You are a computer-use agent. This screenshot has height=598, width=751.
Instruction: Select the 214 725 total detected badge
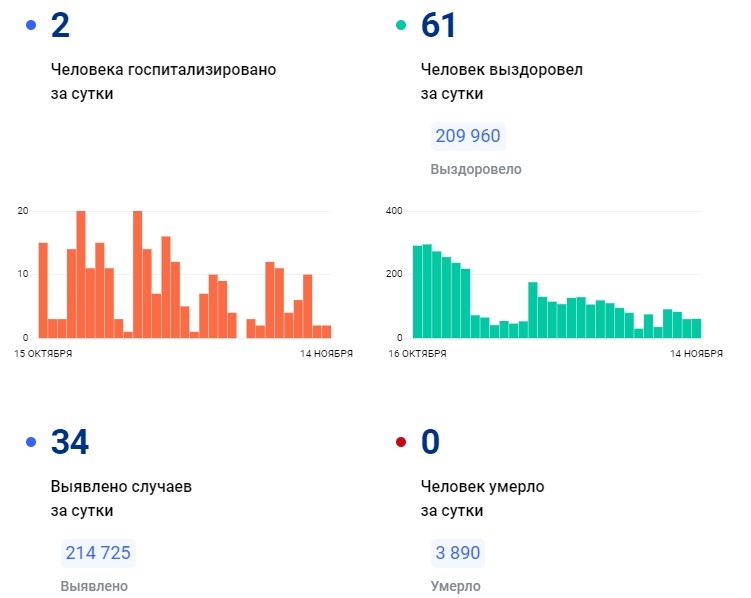98,553
